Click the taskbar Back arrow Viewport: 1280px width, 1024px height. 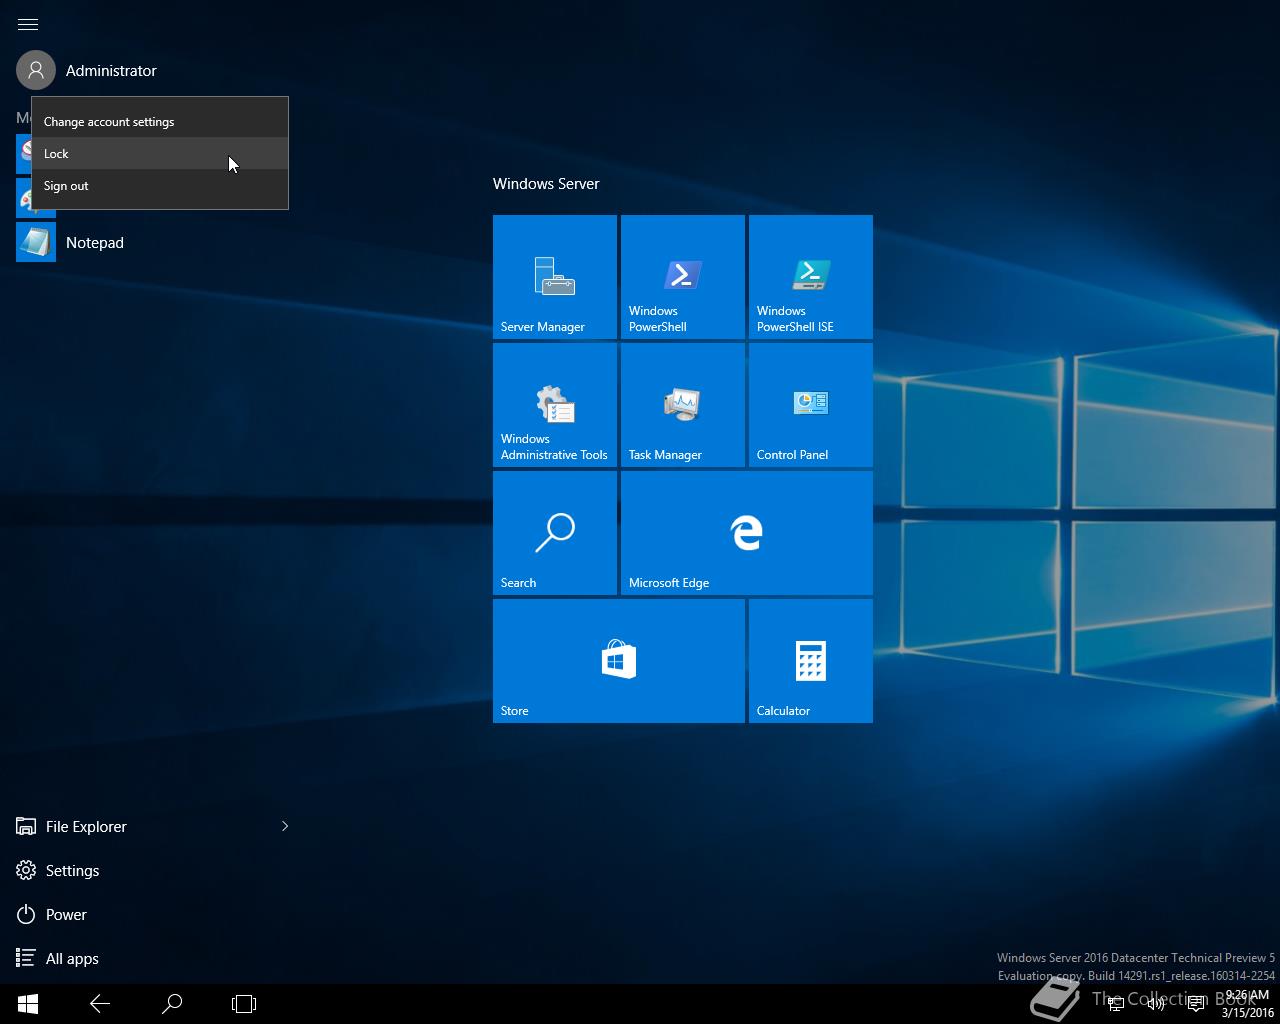[100, 1004]
